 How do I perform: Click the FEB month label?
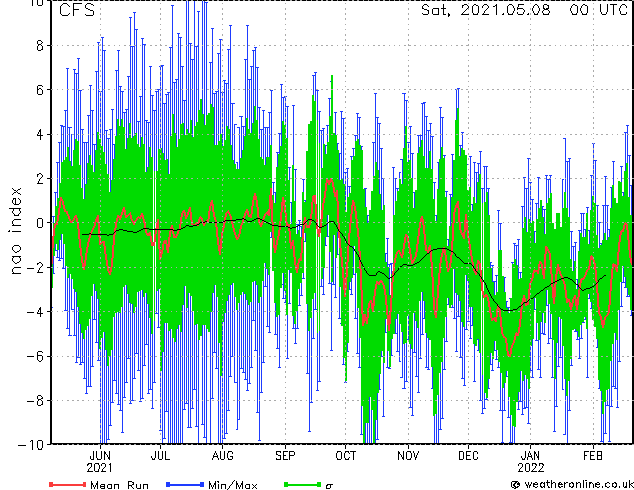tap(593, 456)
